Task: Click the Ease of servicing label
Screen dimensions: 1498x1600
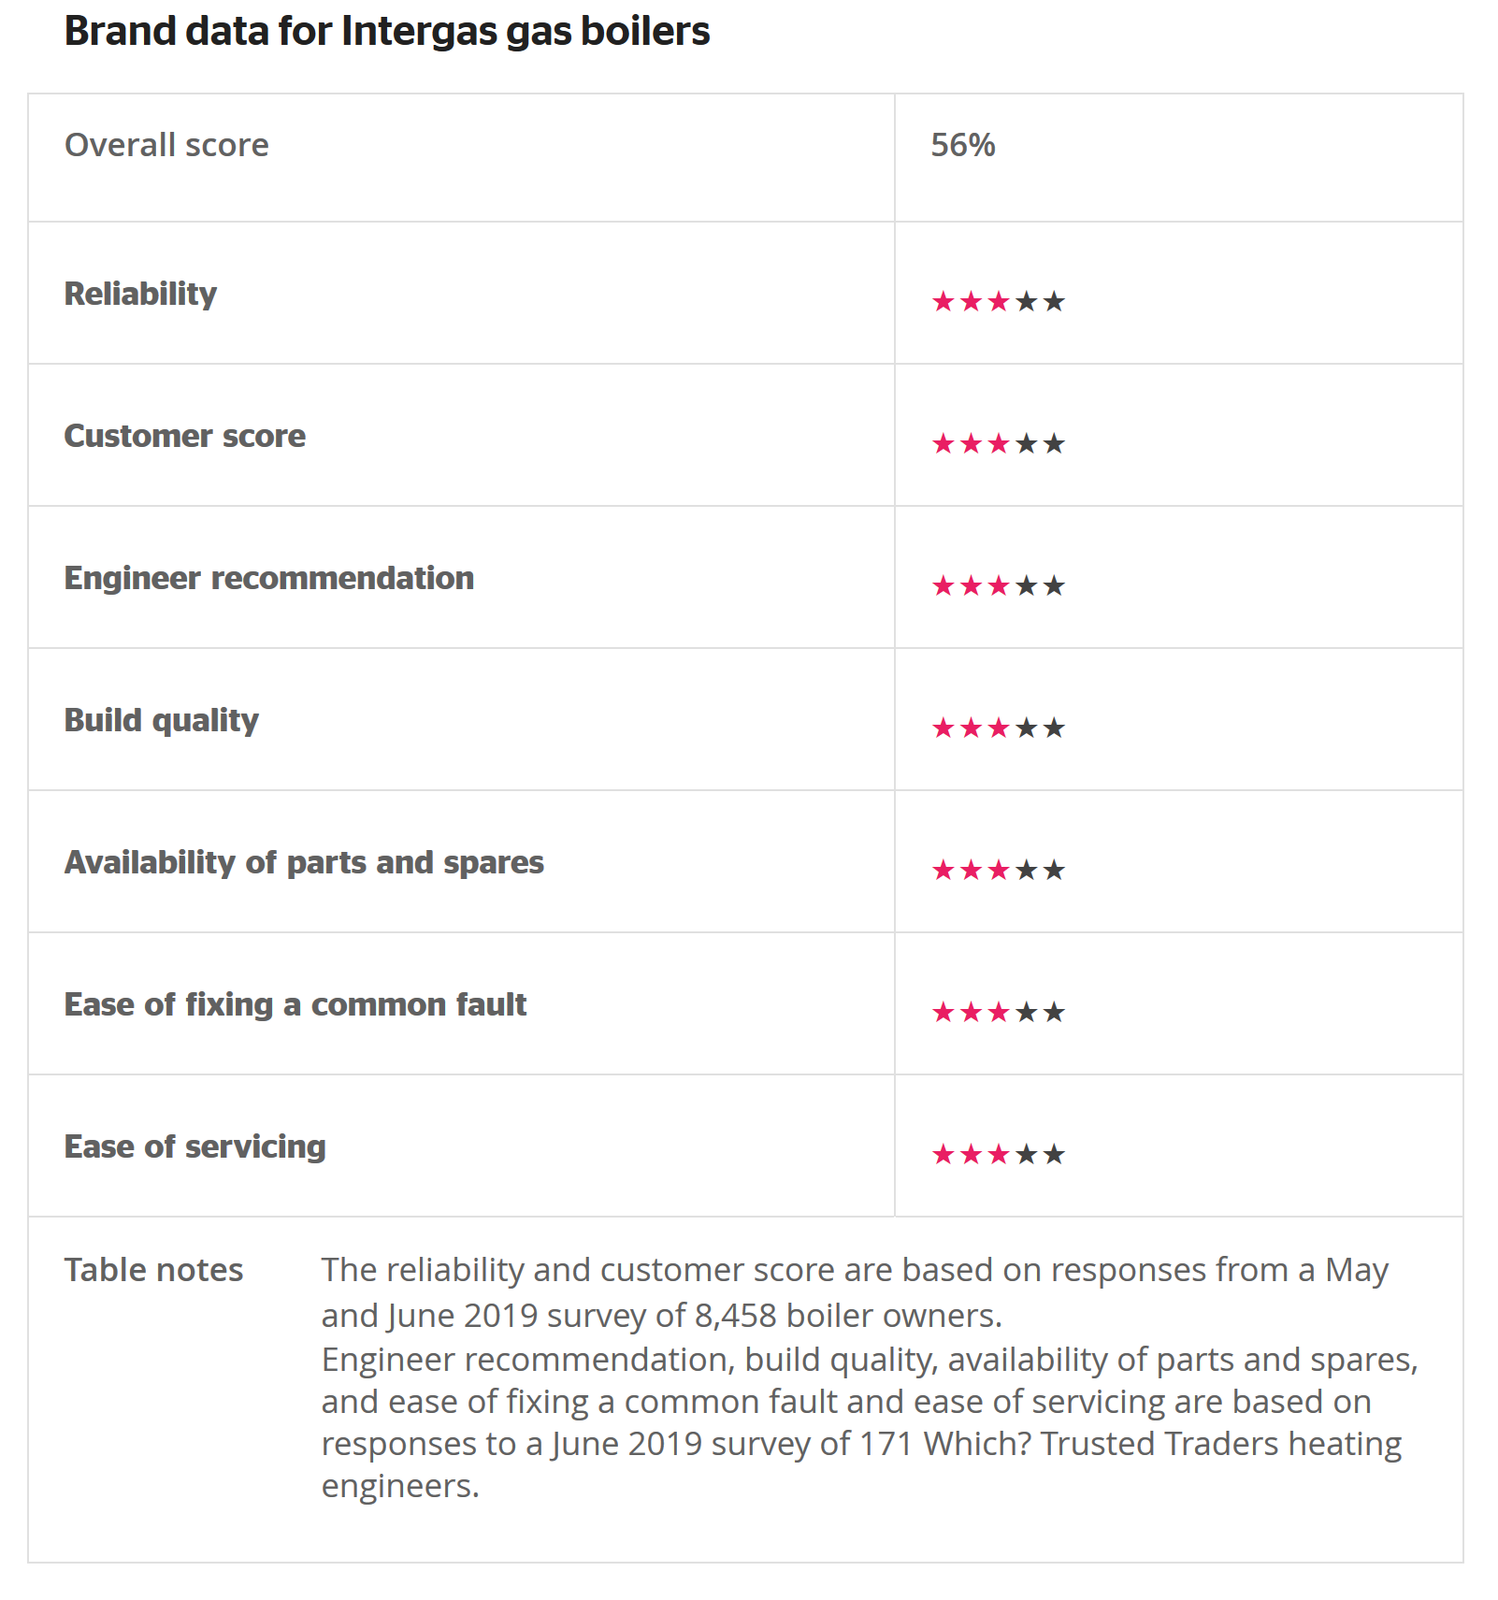Action: [x=194, y=1146]
